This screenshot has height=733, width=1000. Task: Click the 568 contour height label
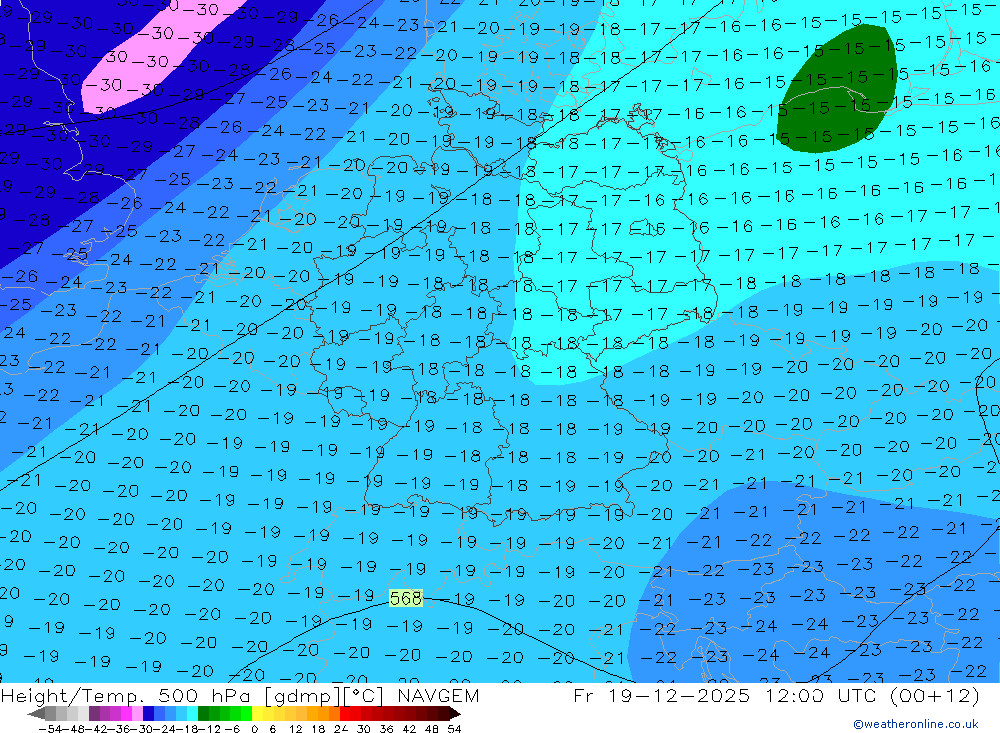[x=406, y=598]
